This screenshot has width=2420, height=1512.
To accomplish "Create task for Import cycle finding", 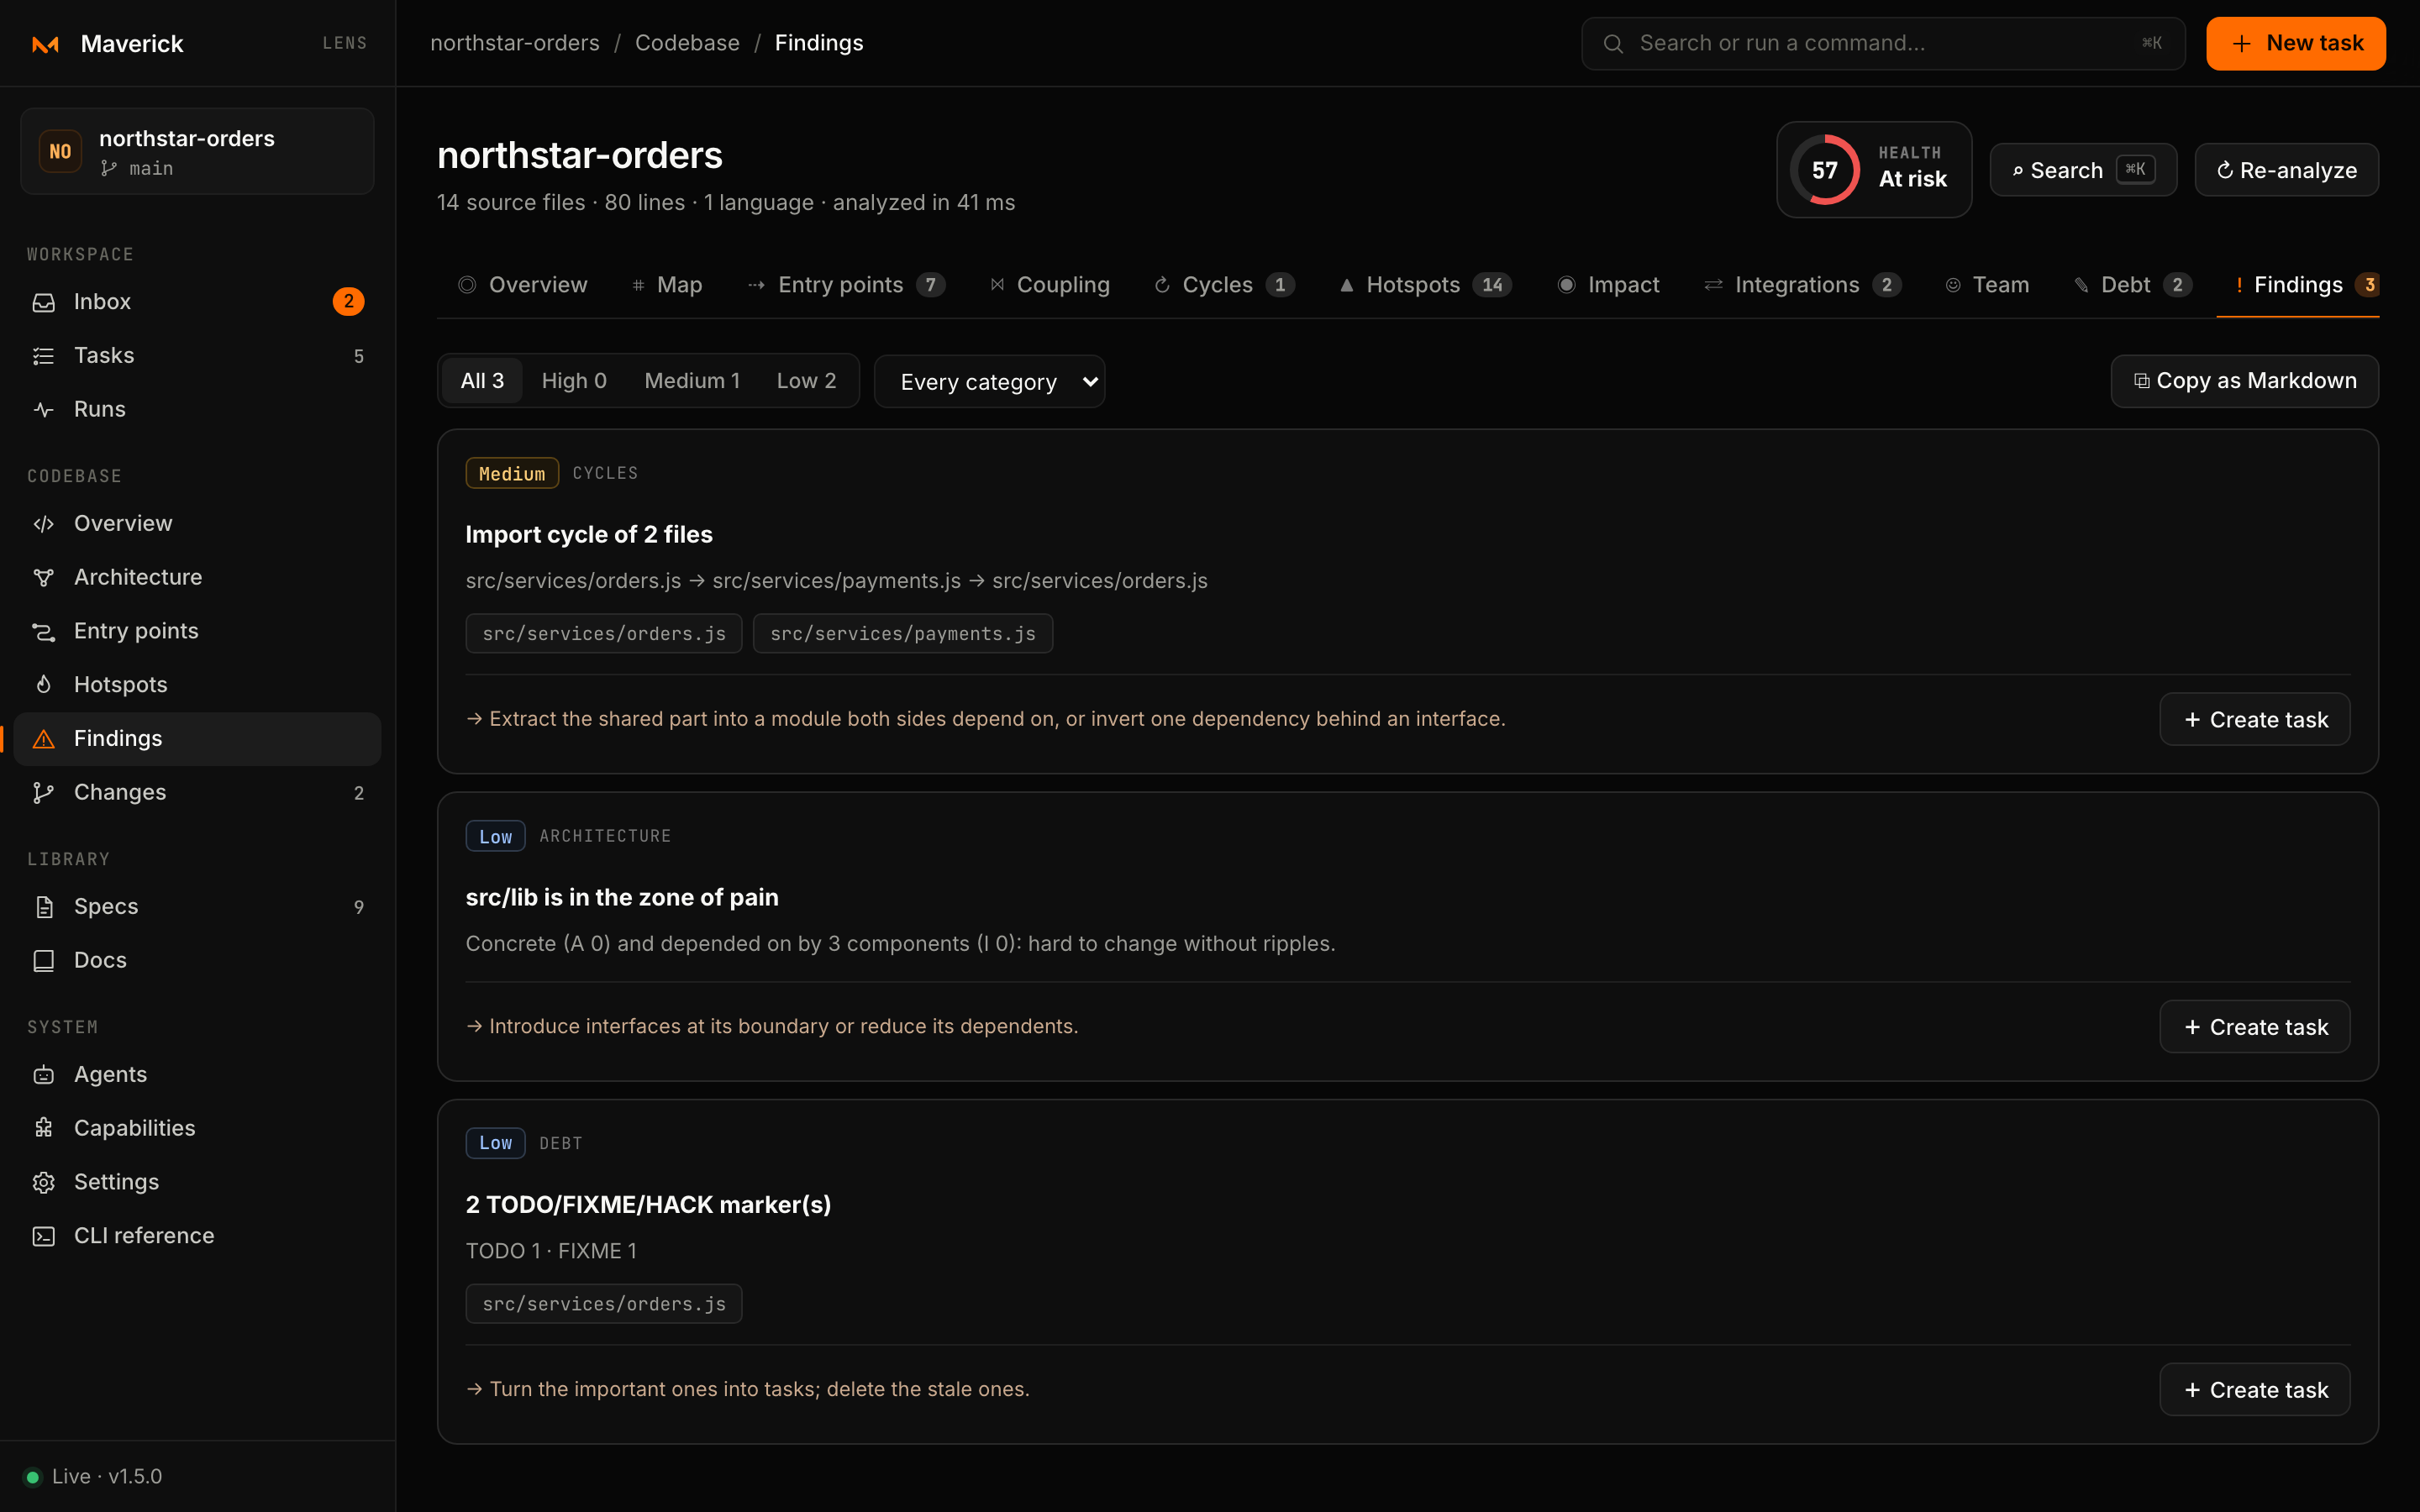I will [x=2254, y=719].
